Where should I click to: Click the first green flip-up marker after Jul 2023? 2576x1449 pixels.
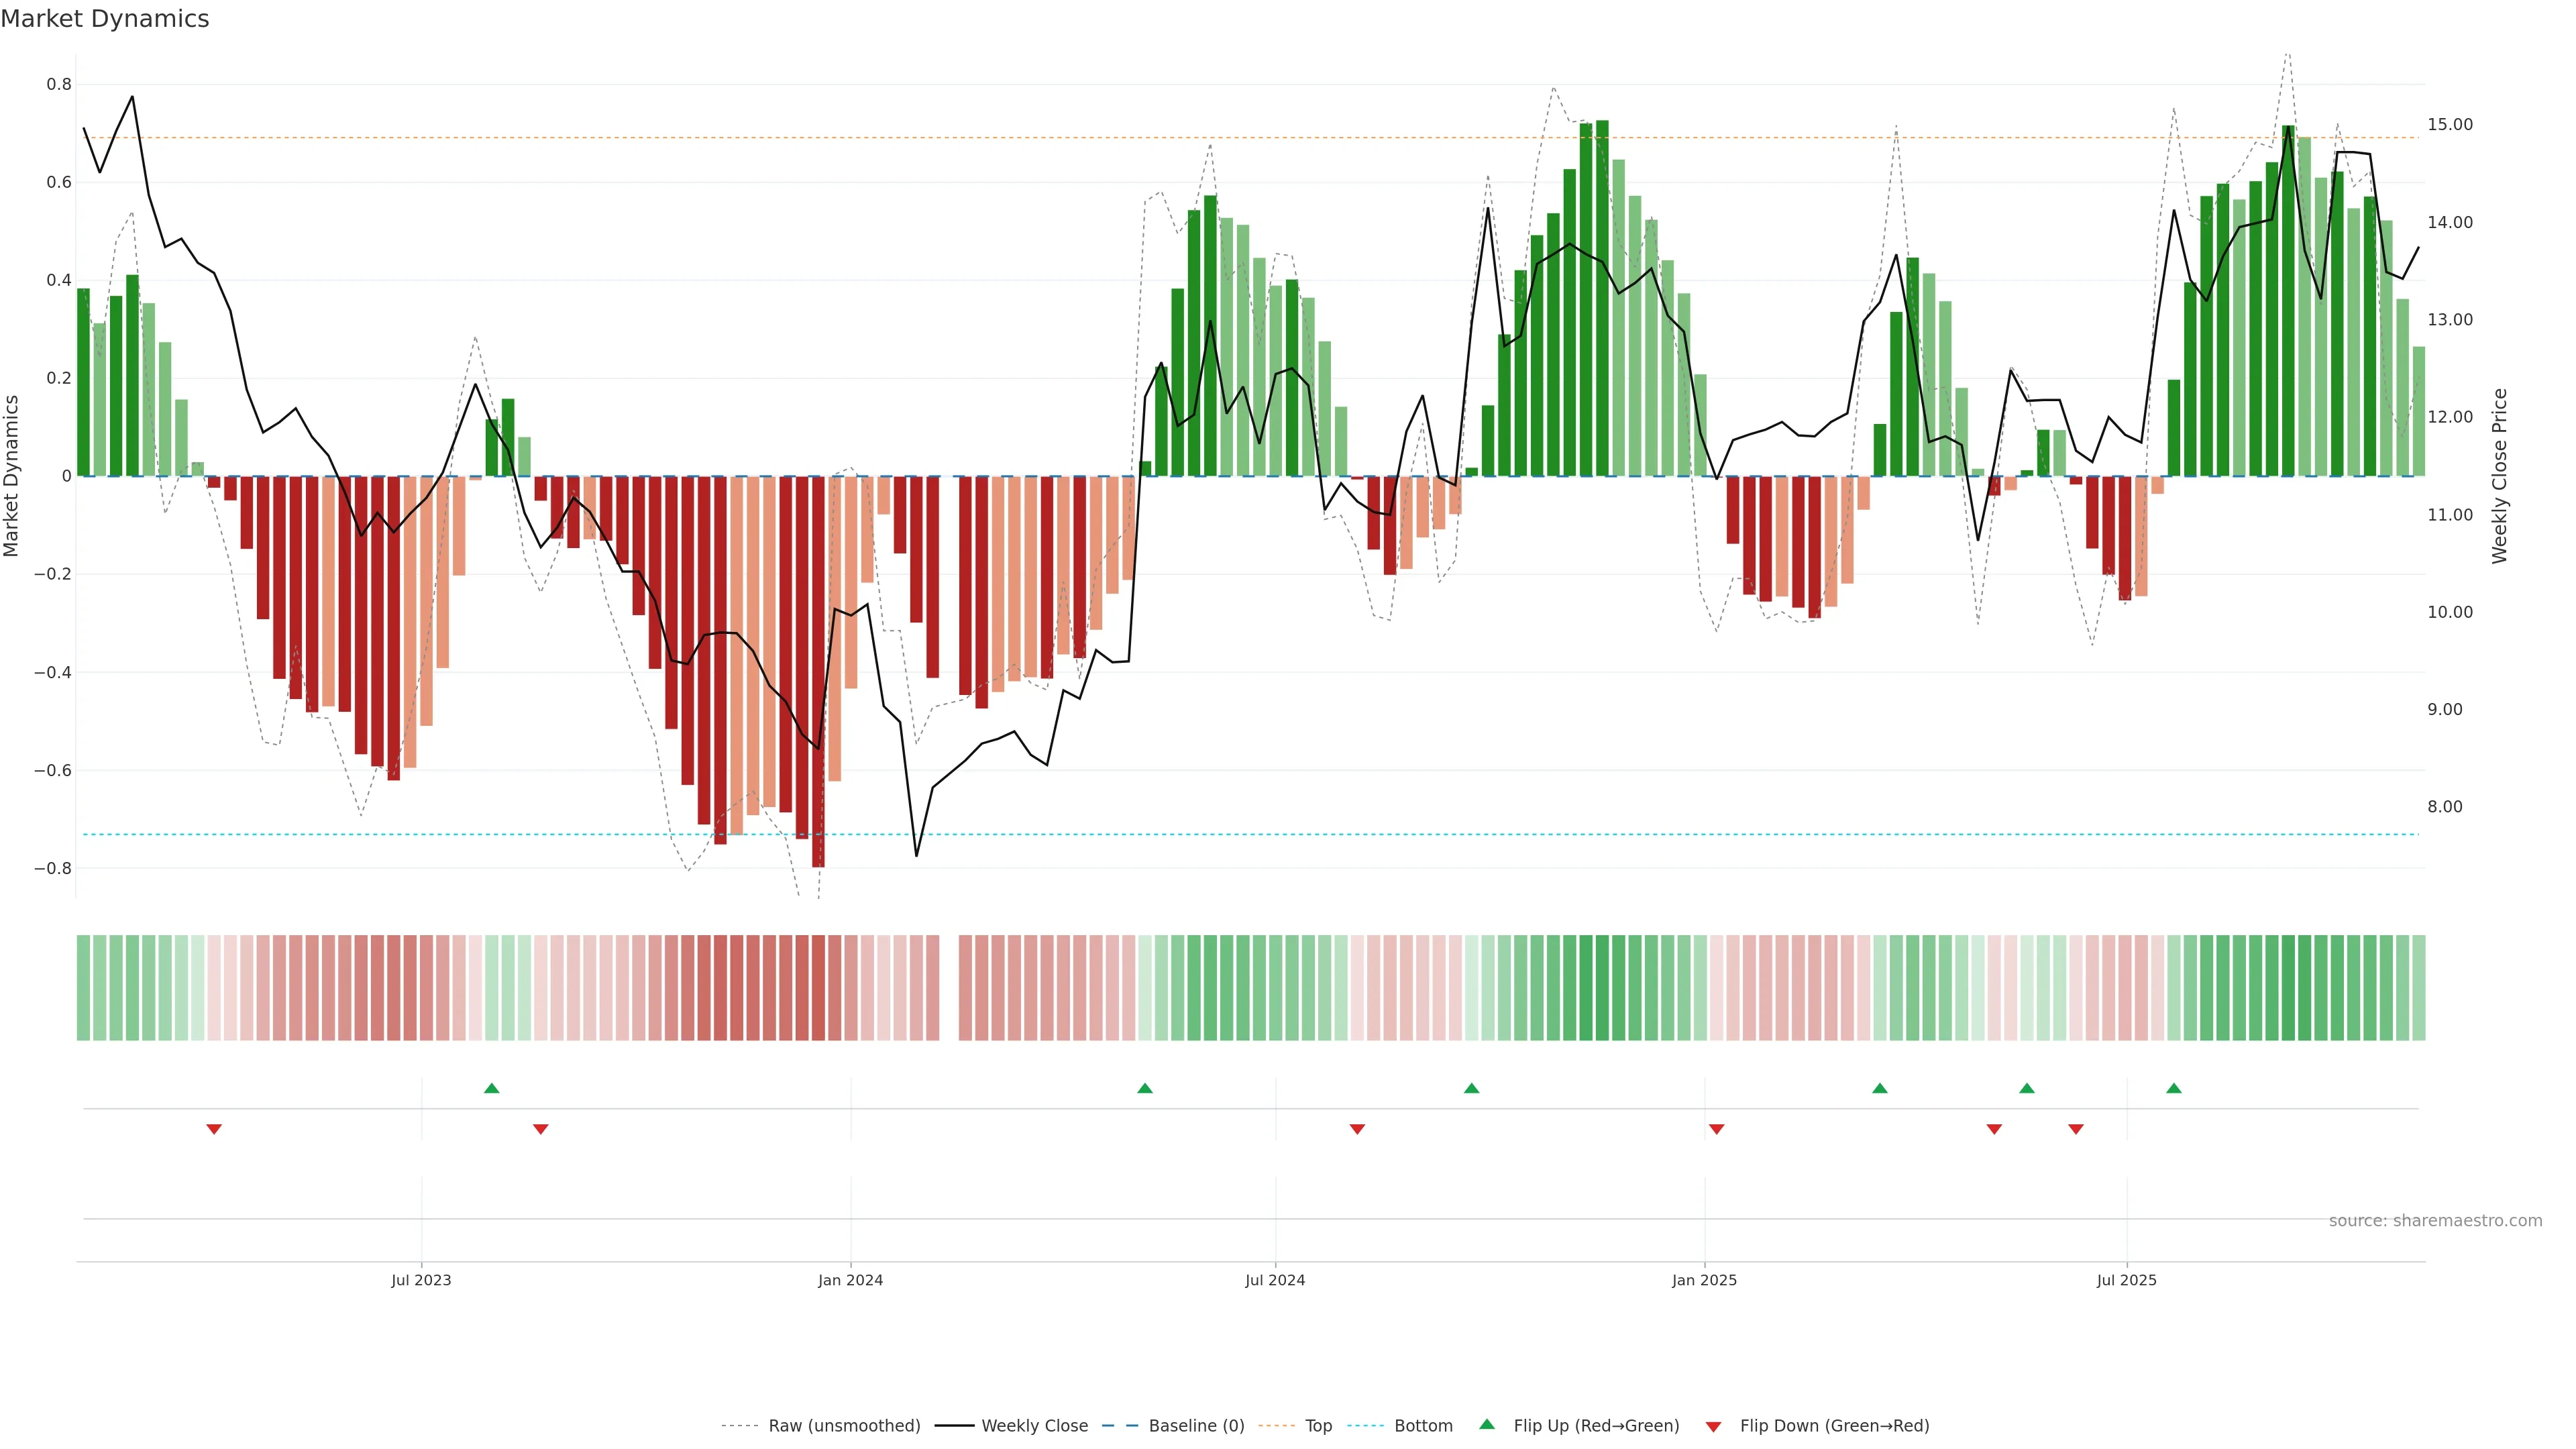coord(491,1088)
